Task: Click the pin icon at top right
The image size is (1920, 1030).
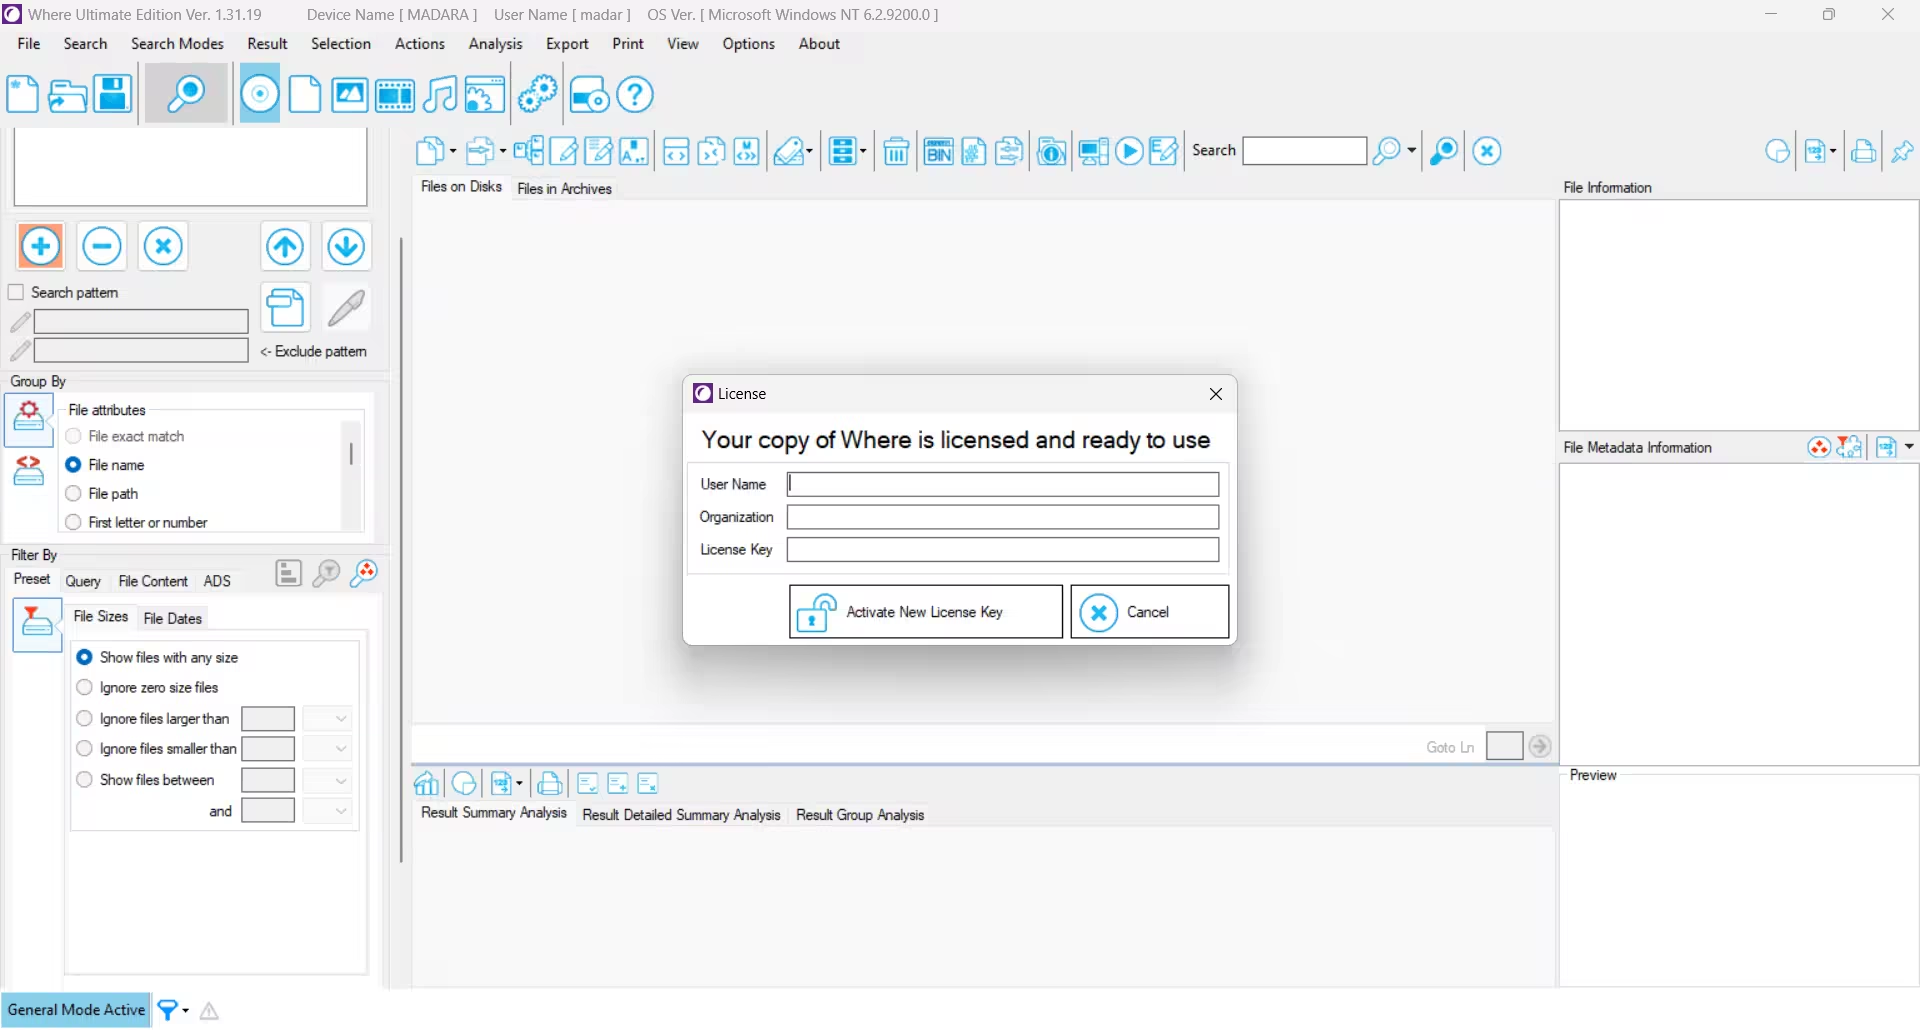Action: coord(1902,152)
